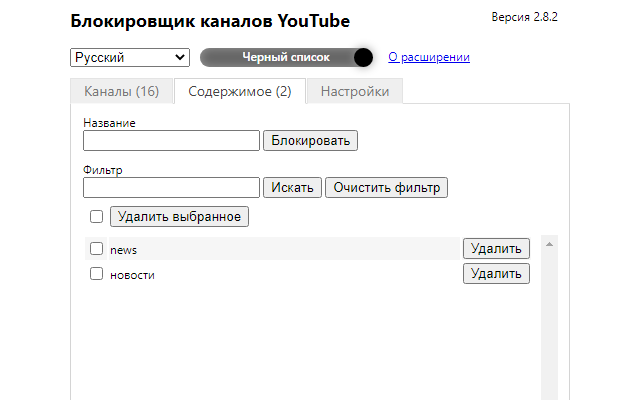Viewport: 640px width, 400px height.
Task: Open the Настройки tab
Action: (355, 91)
